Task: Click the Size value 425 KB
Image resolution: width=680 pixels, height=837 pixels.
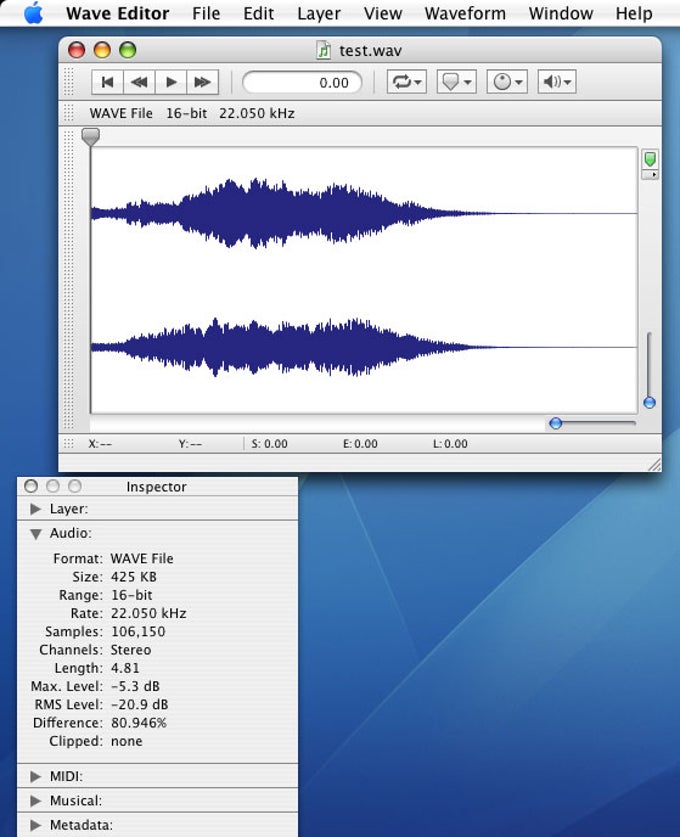Action: pos(133,577)
